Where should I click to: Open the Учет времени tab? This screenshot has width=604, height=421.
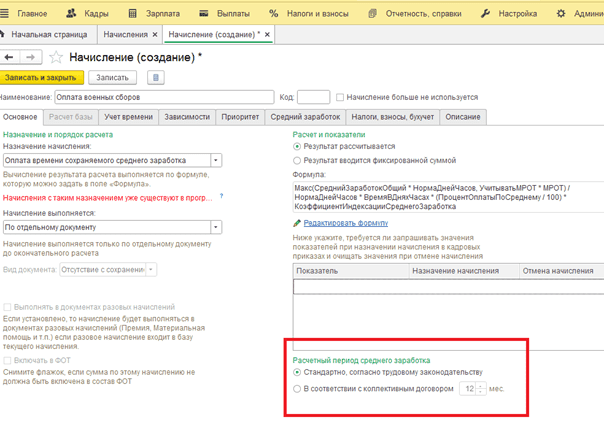(x=128, y=117)
